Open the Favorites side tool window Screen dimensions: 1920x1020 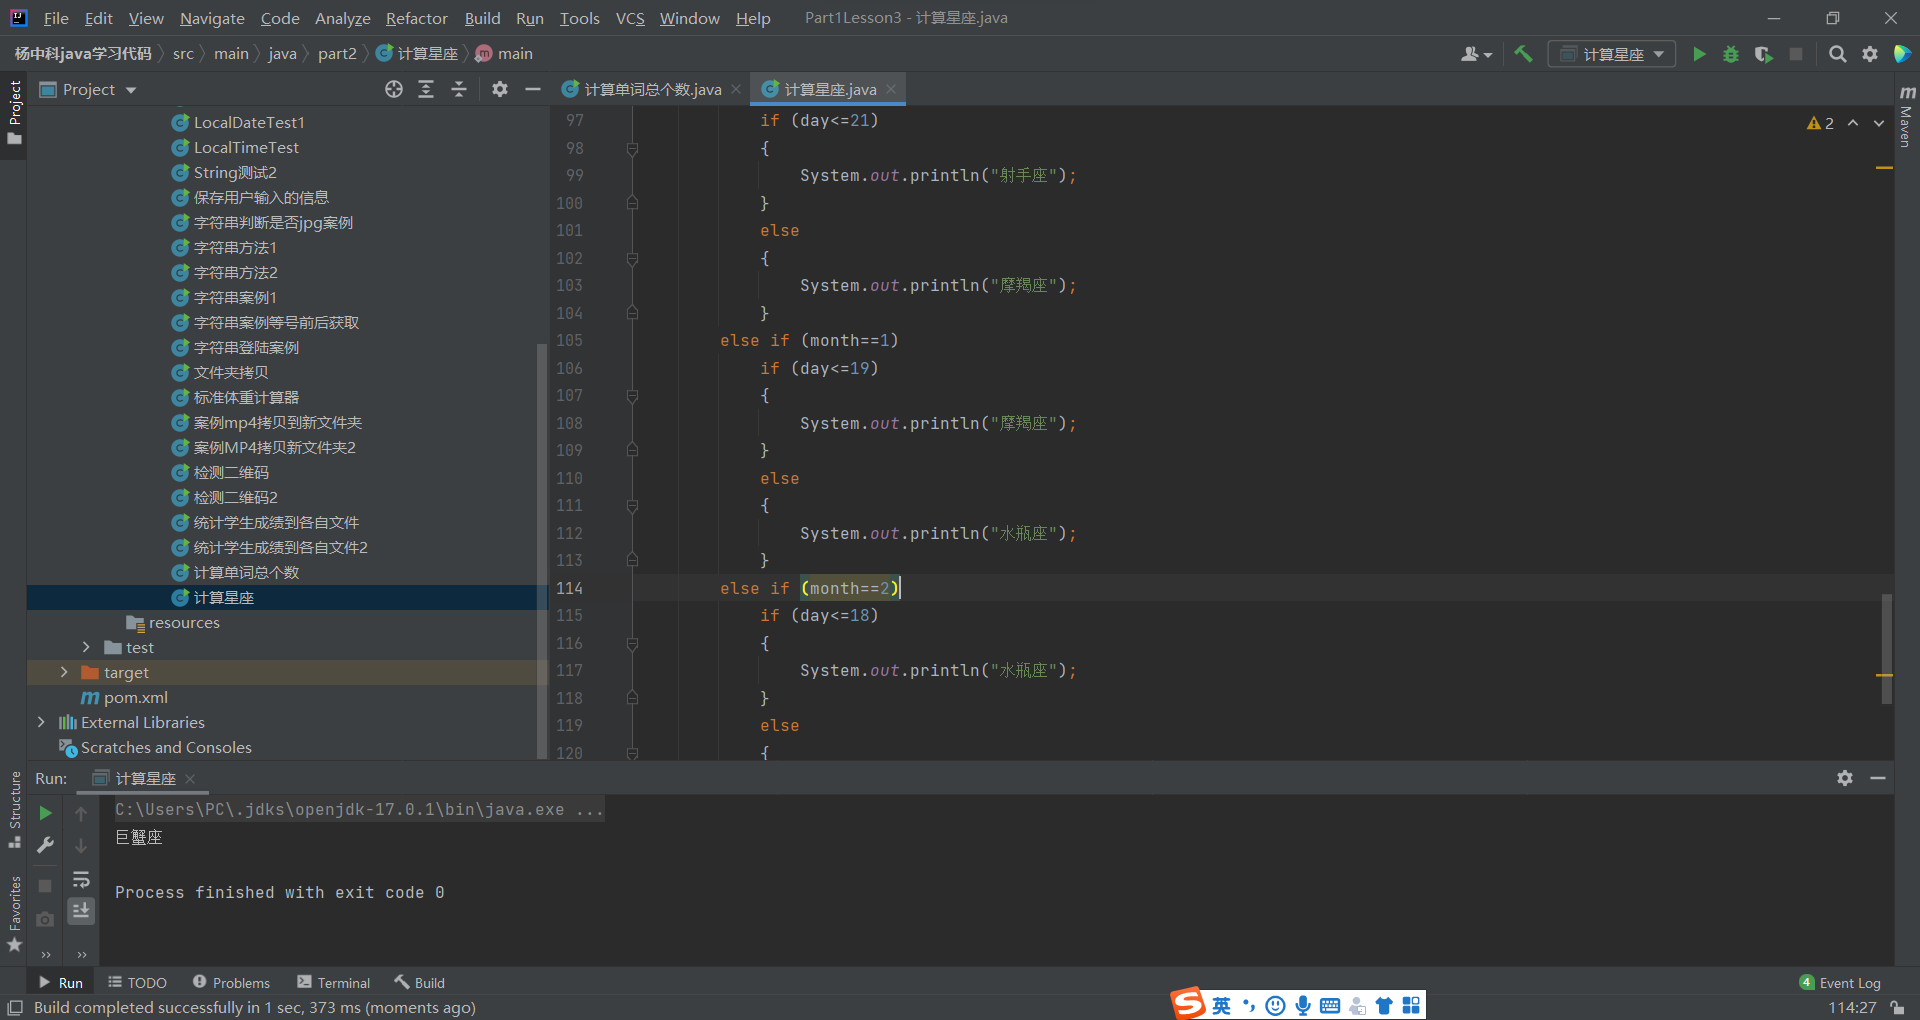(14, 913)
